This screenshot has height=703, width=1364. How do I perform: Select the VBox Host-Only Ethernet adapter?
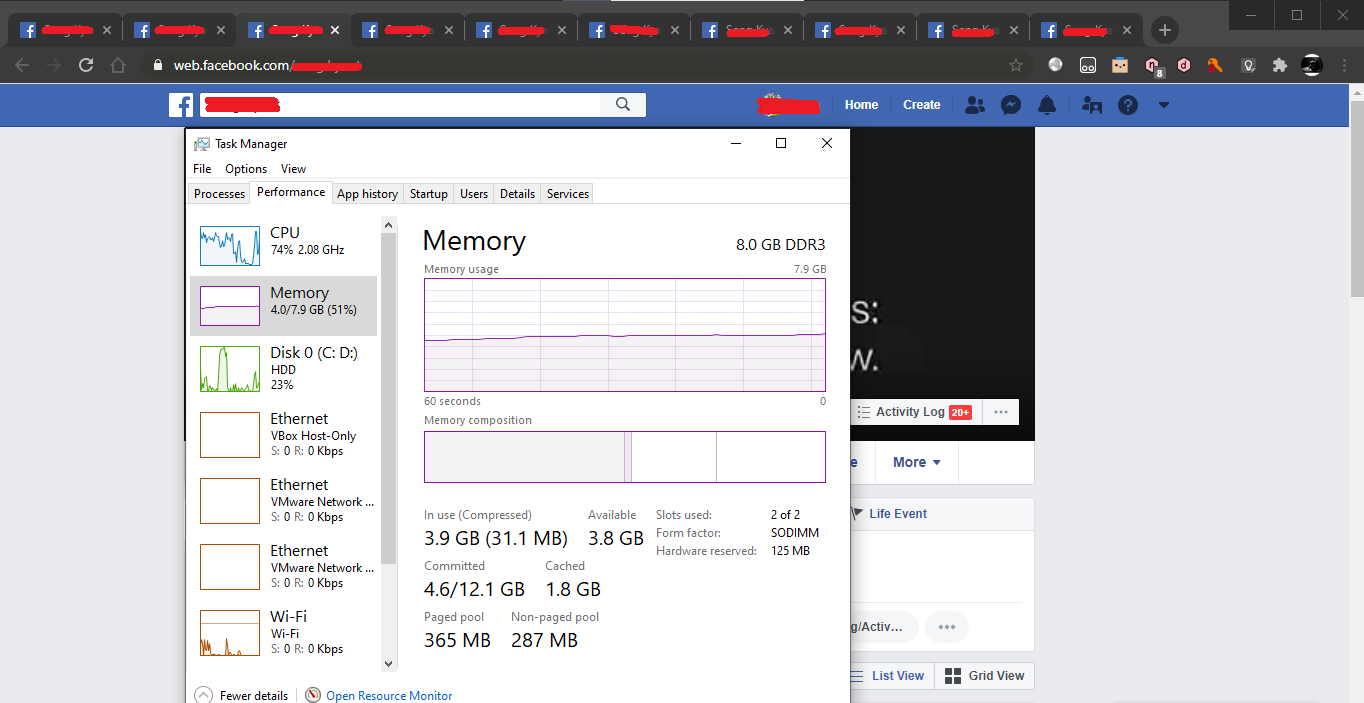tap(284, 434)
